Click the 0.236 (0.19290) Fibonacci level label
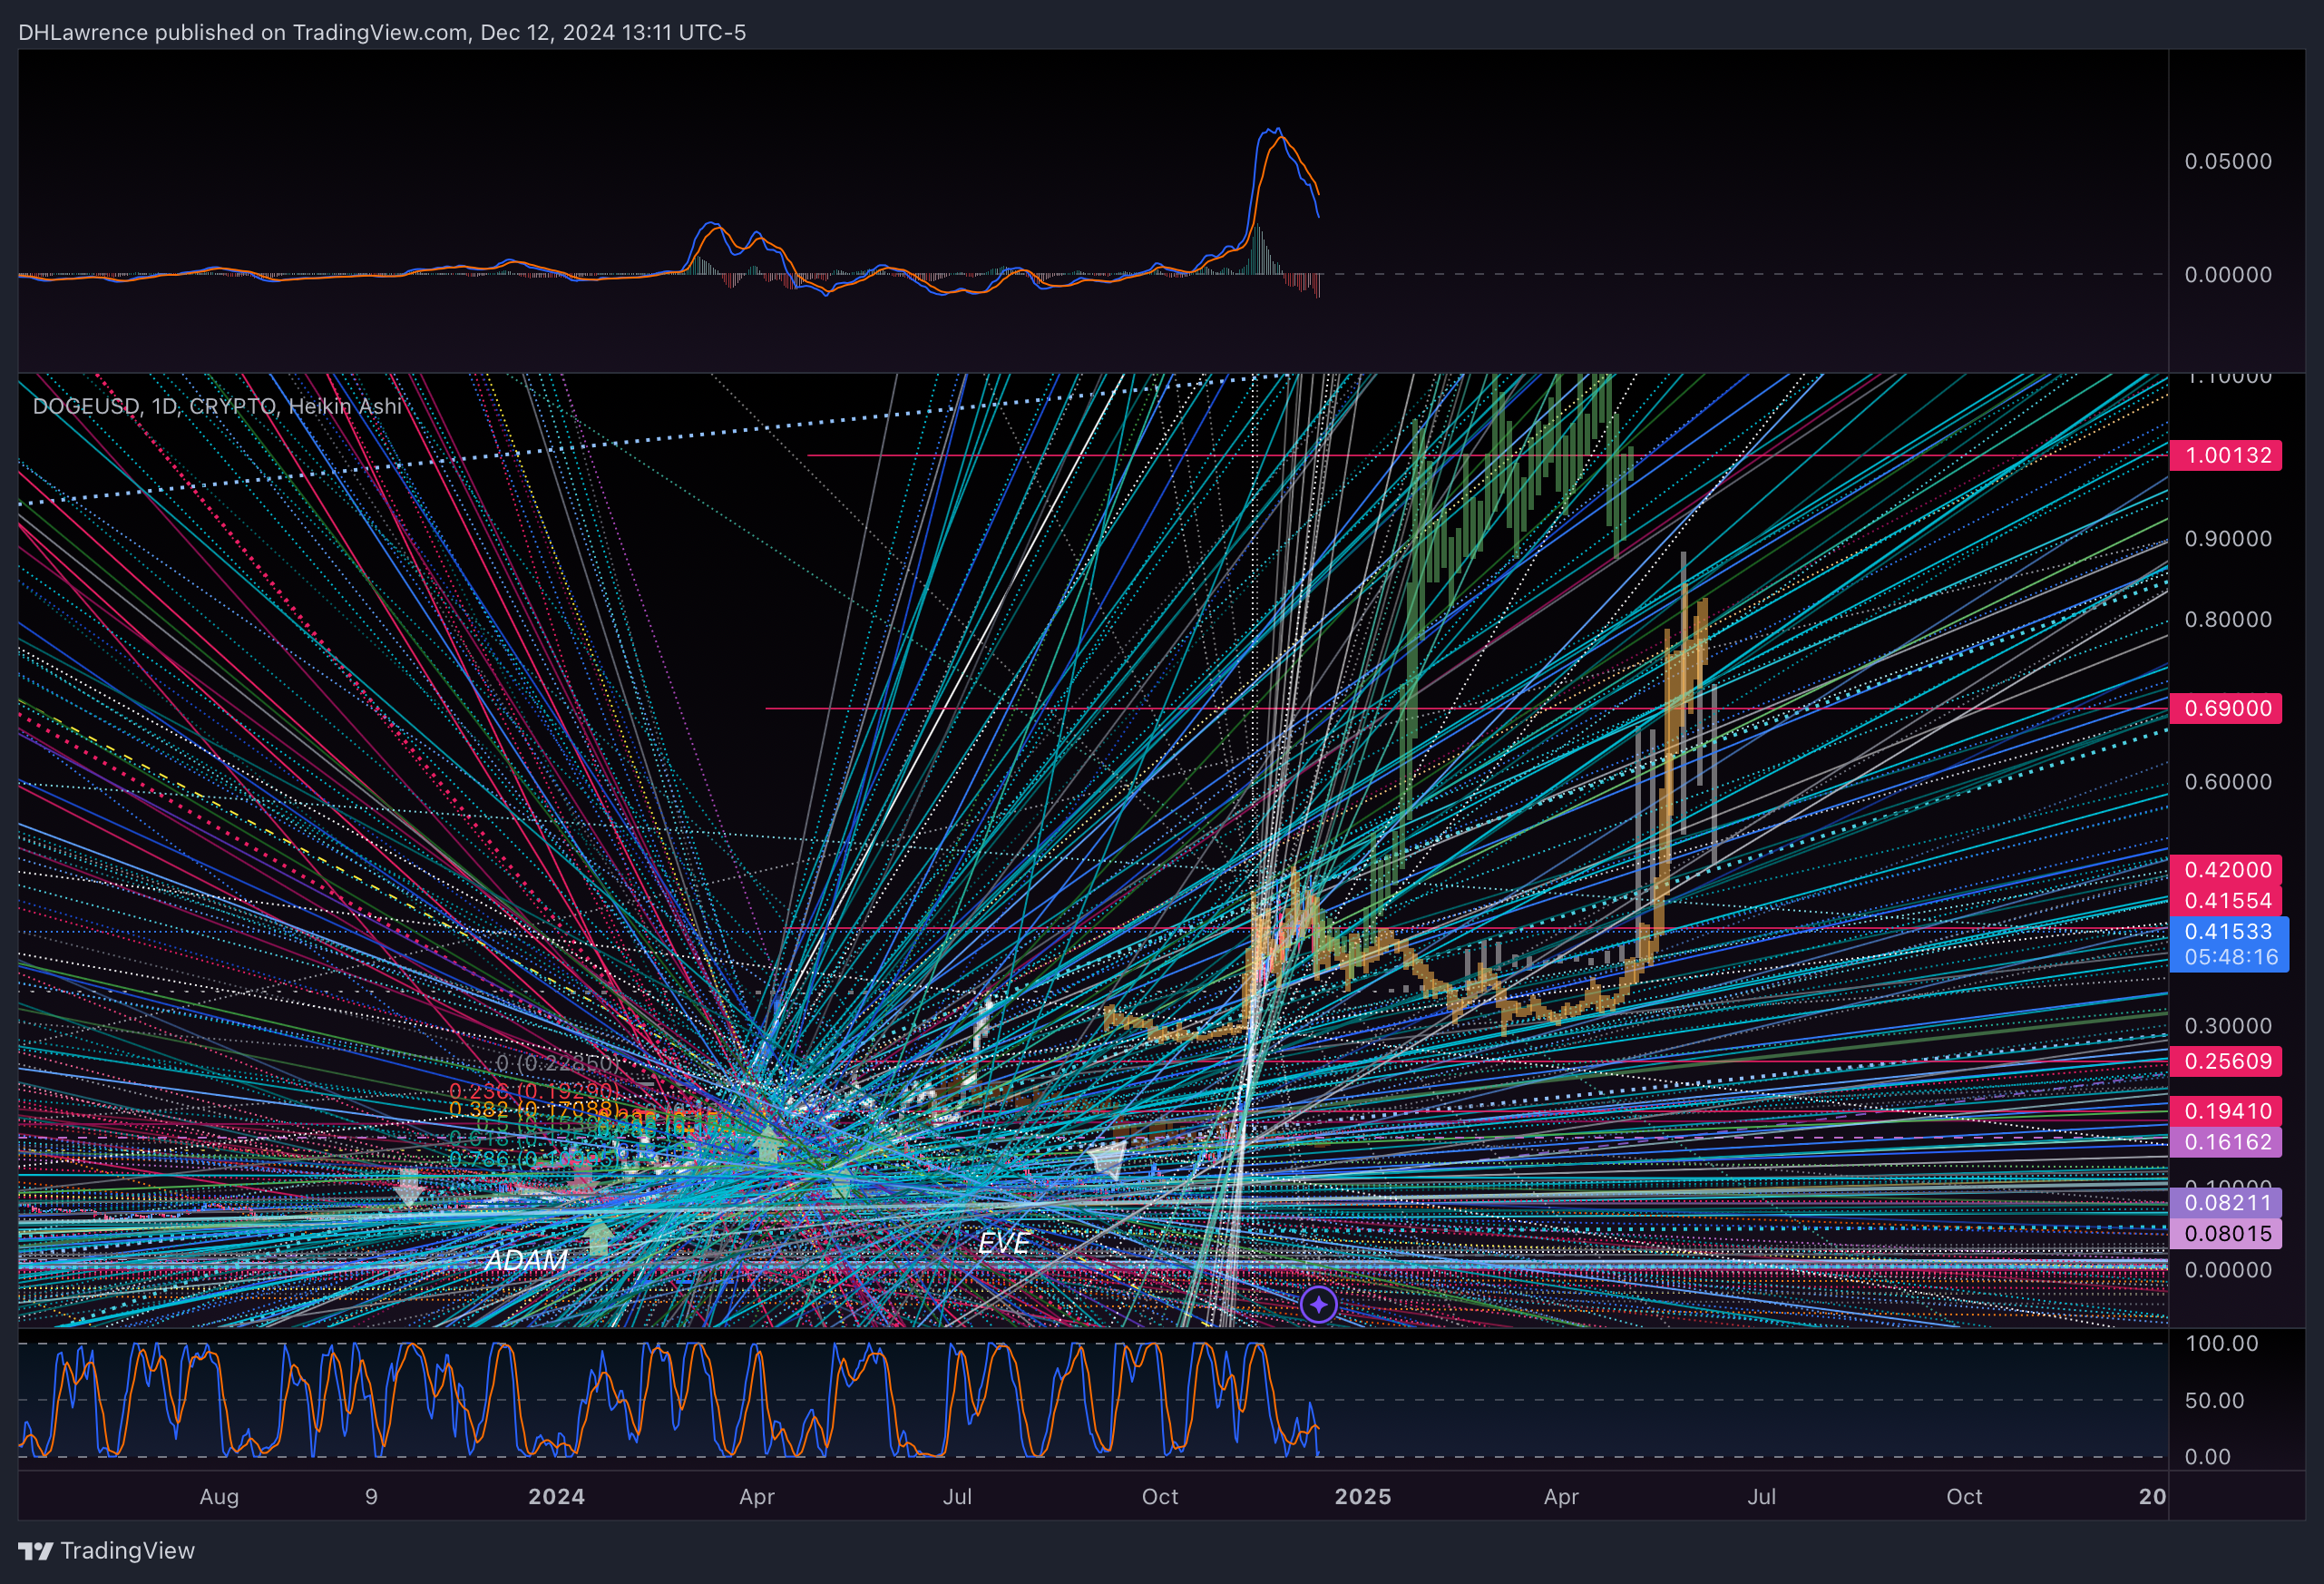2324x1584 pixels. (533, 1091)
